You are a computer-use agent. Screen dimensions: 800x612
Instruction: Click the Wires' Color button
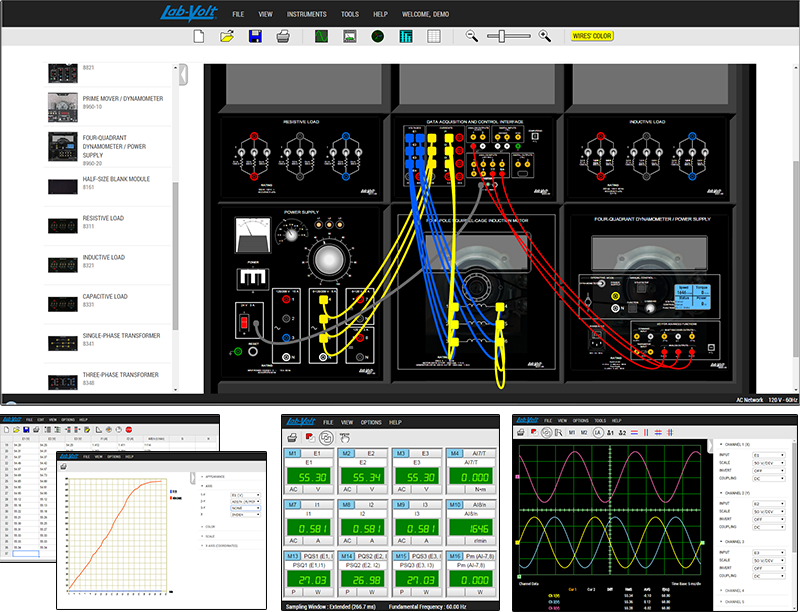pos(592,36)
